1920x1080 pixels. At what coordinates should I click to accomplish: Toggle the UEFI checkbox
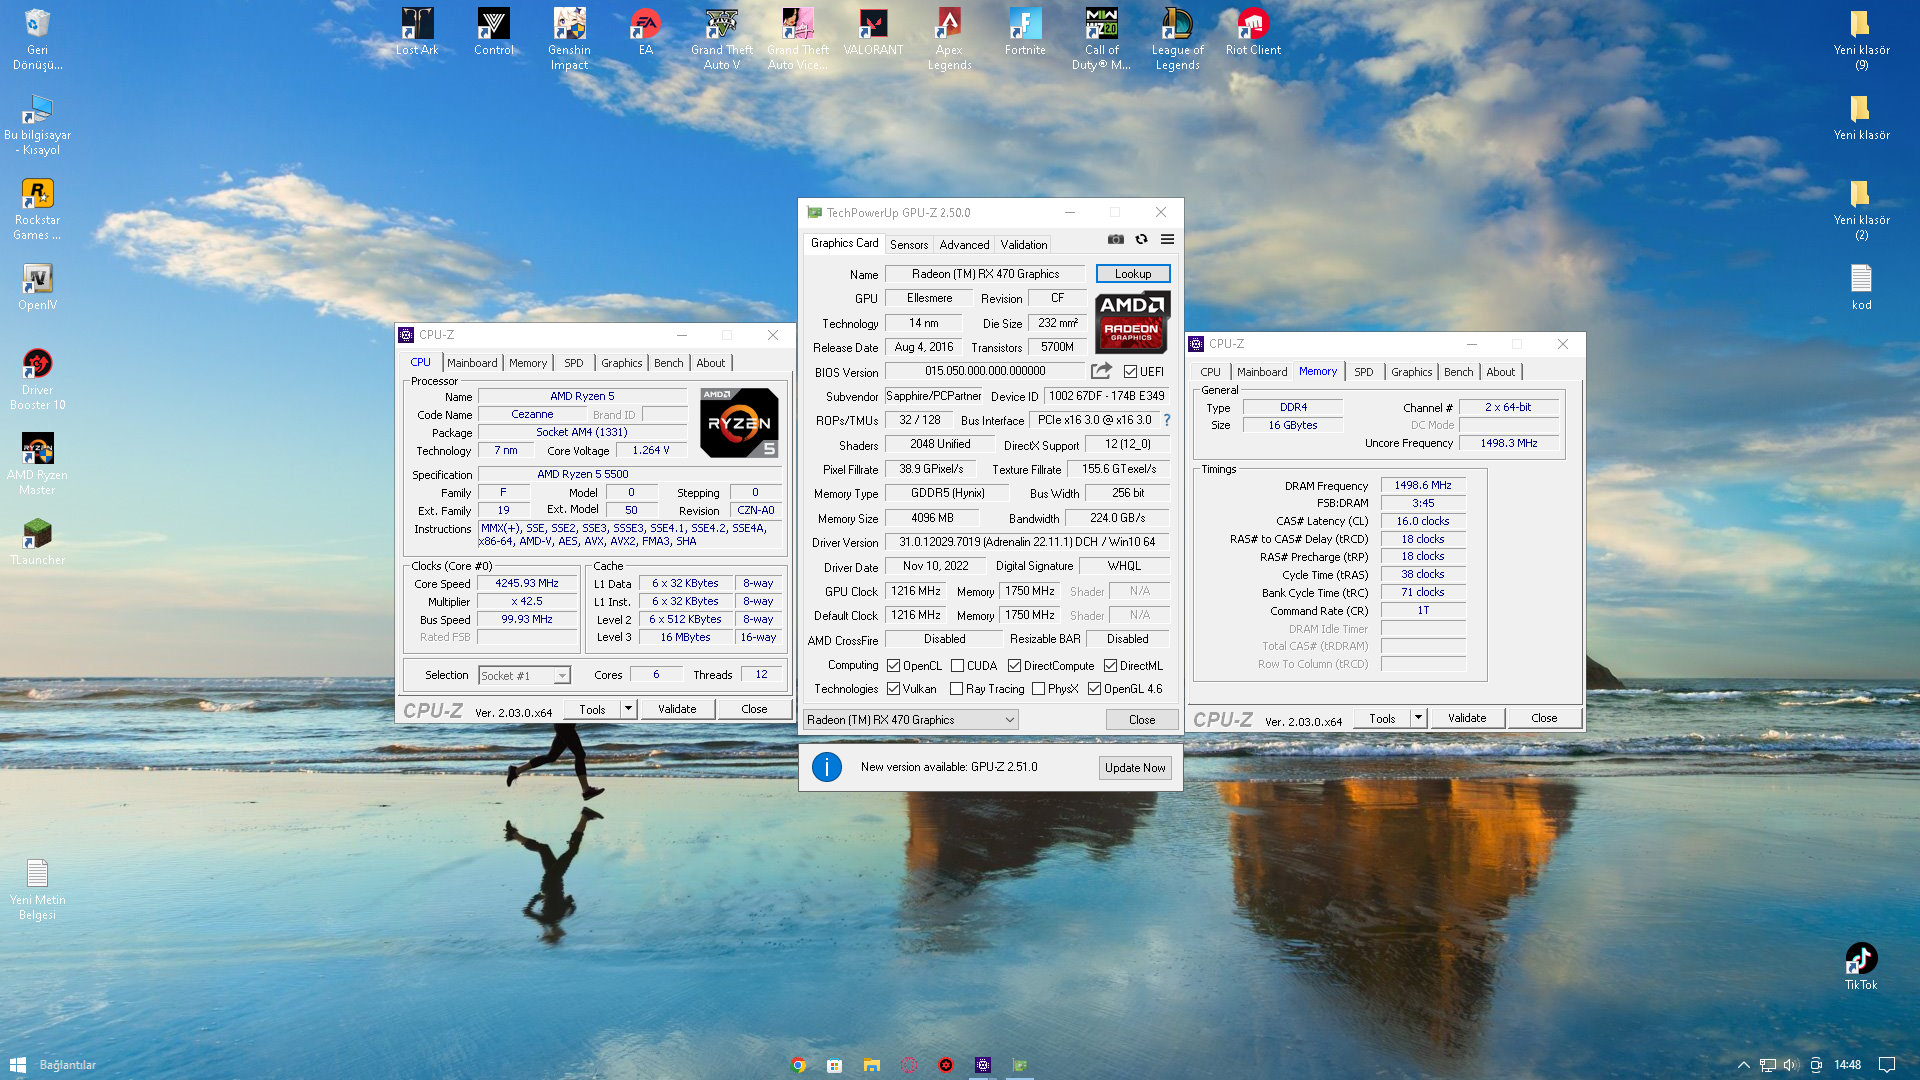[1130, 371]
